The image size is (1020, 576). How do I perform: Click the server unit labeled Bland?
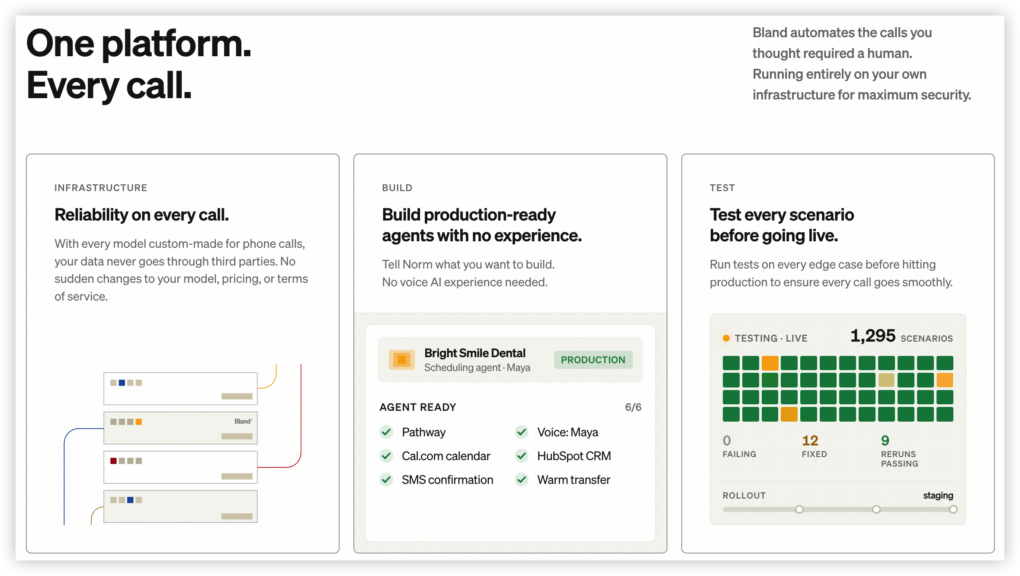pyautogui.click(x=180, y=428)
